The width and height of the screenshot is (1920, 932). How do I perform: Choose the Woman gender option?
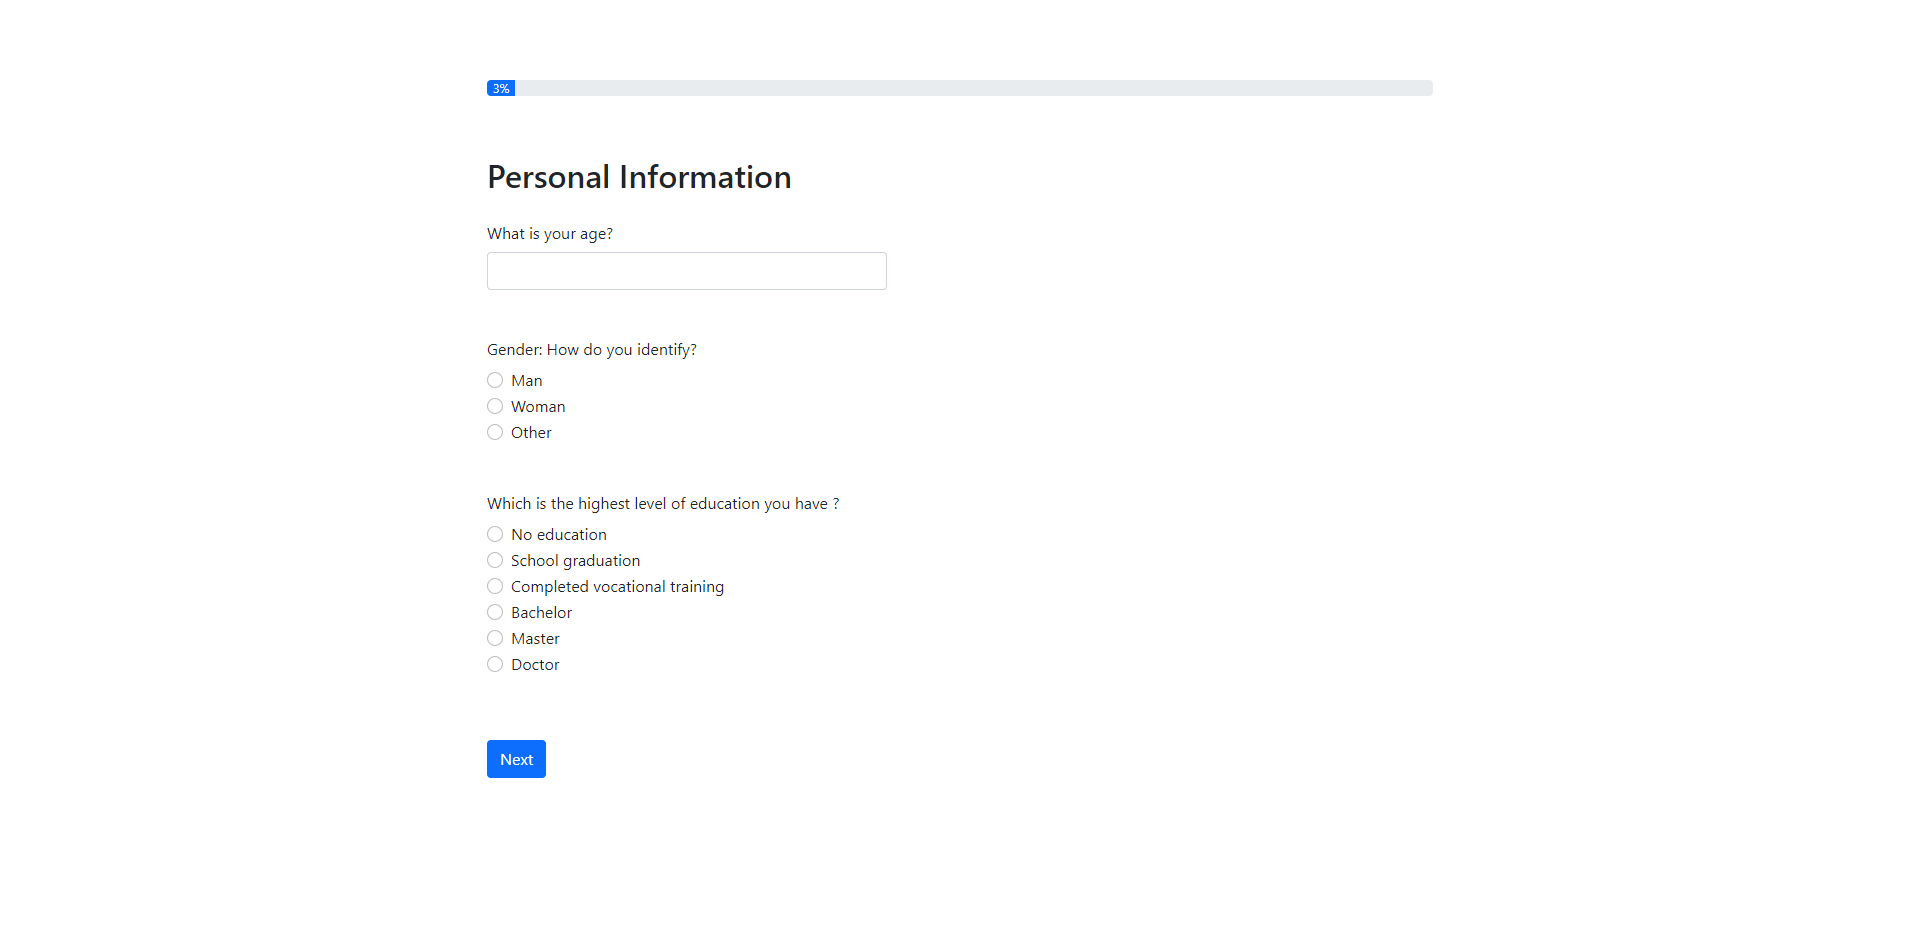coord(495,406)
